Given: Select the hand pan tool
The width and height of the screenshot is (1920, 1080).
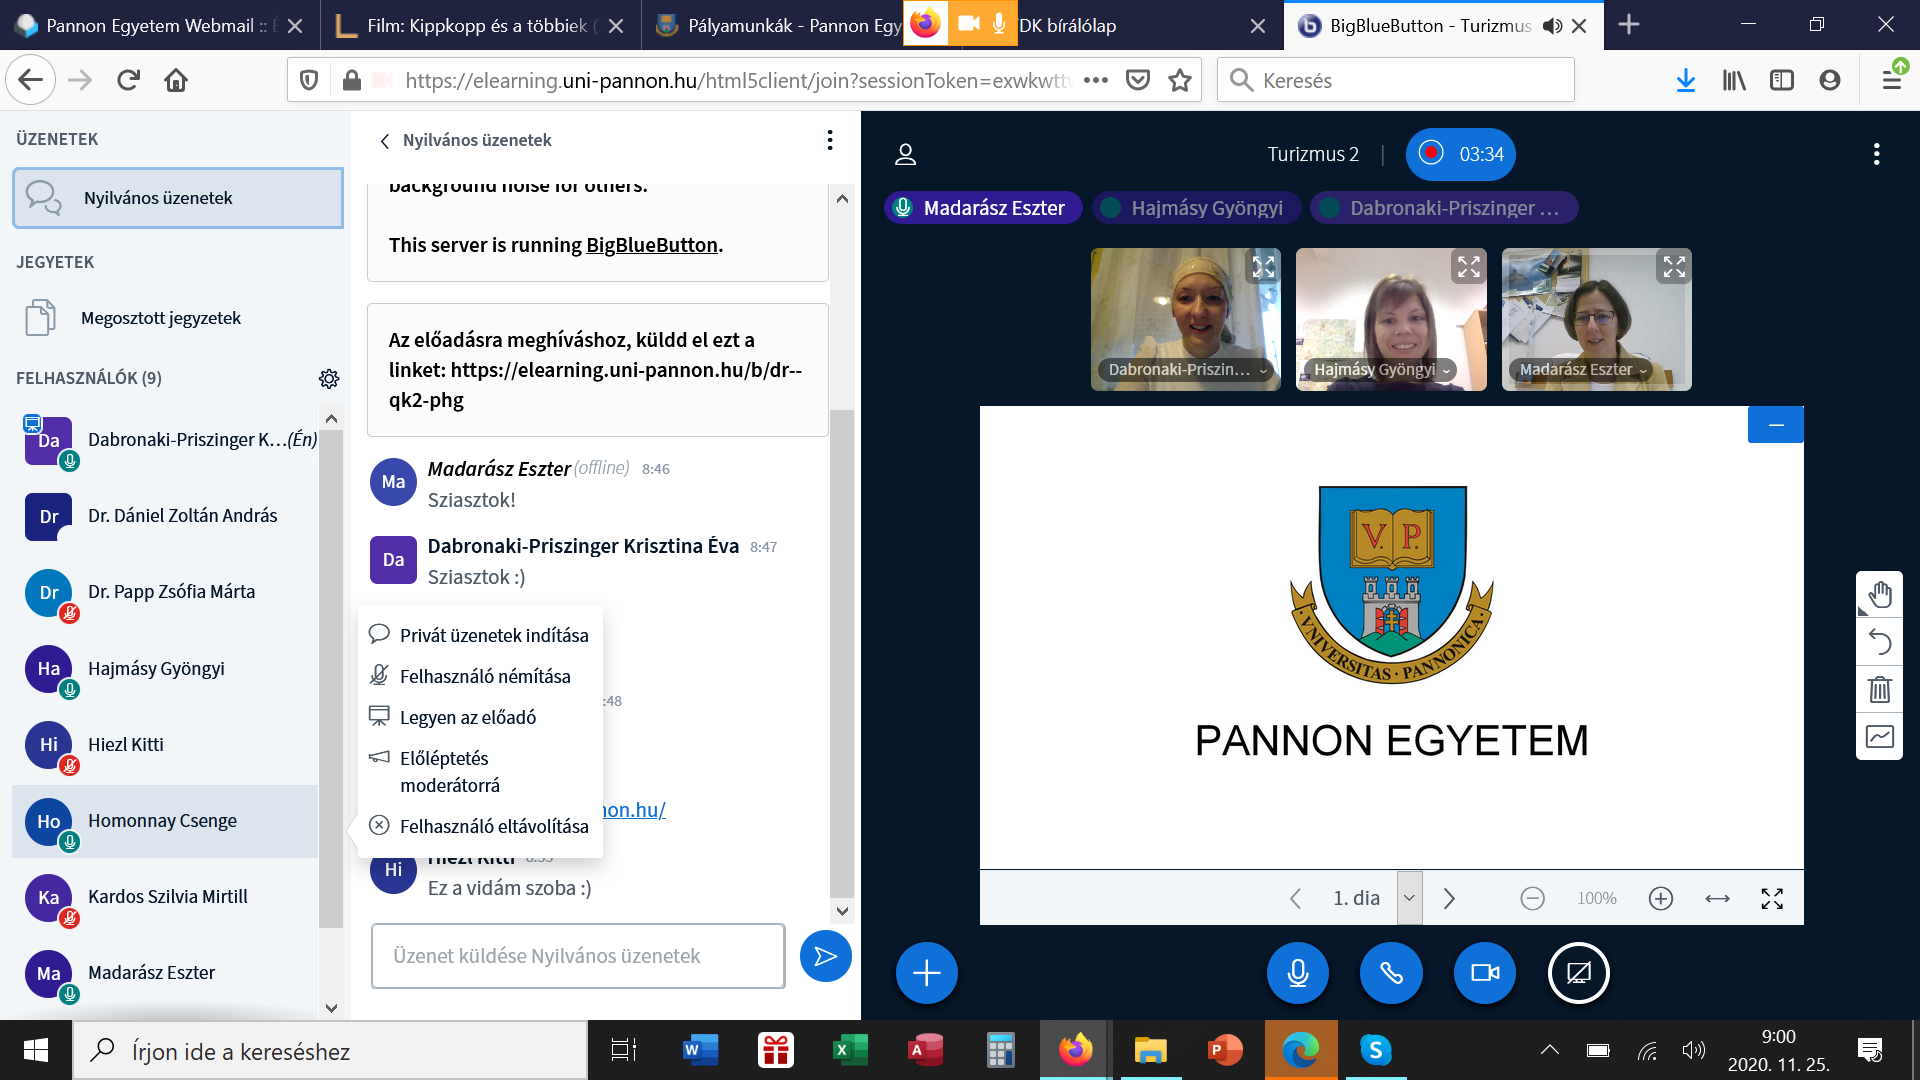Looking at the screenshot, I should pyautogui.click(x=1879, y=595).
